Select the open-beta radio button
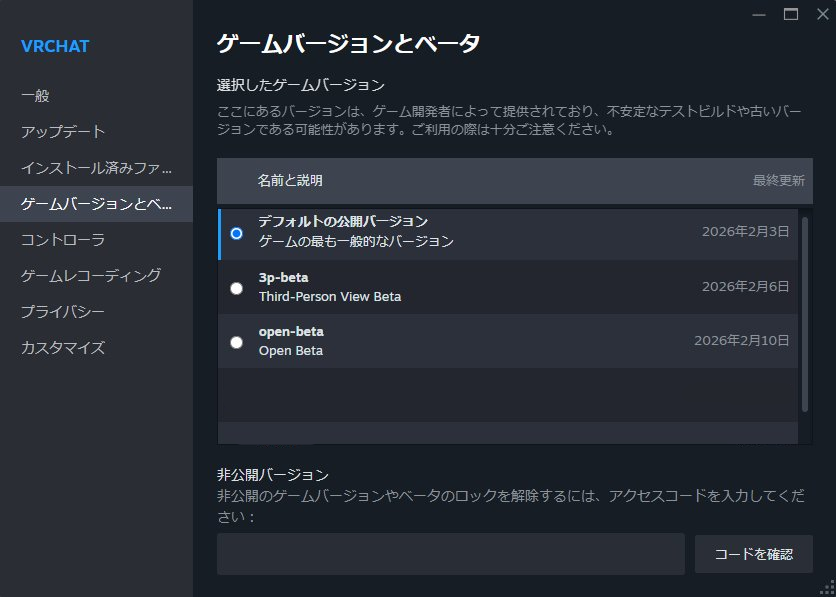This screenshot has width=836, height=597. [x=236, y=342]
